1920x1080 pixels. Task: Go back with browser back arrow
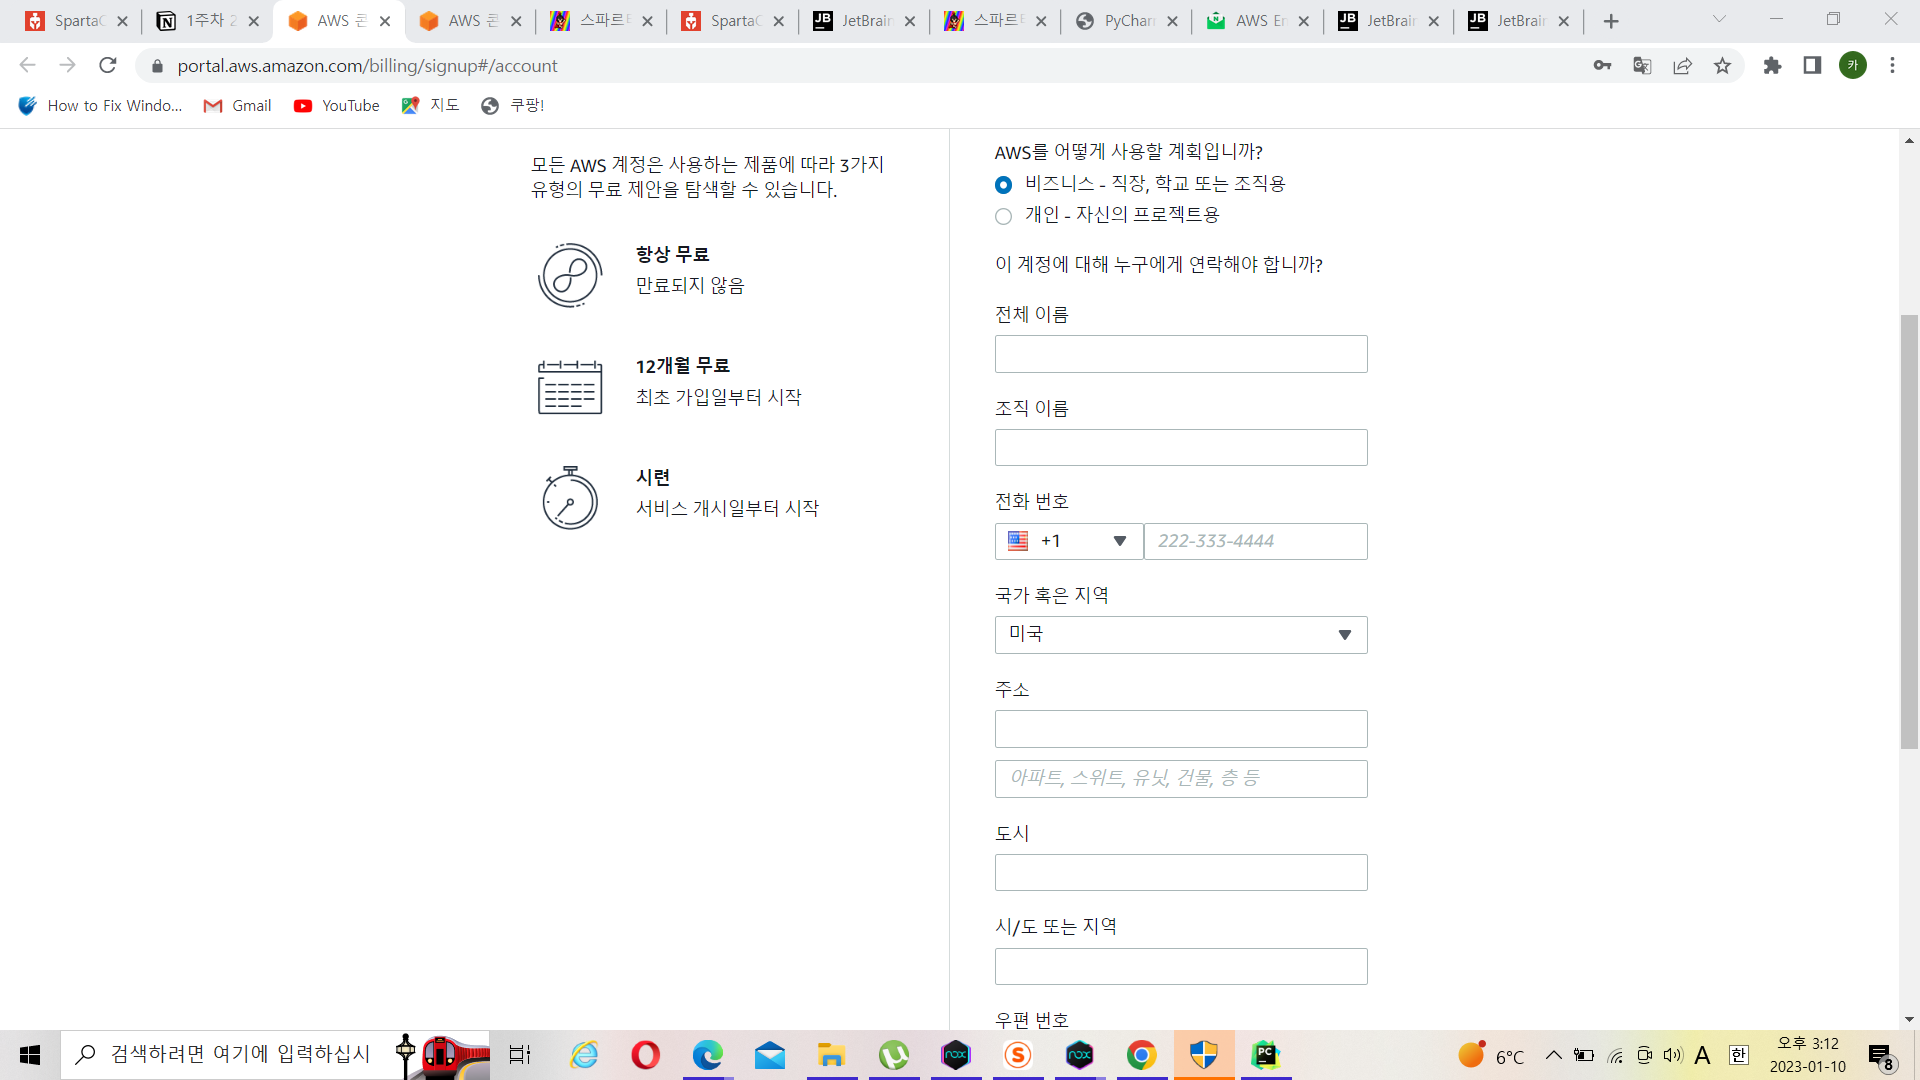pos(27,65)
